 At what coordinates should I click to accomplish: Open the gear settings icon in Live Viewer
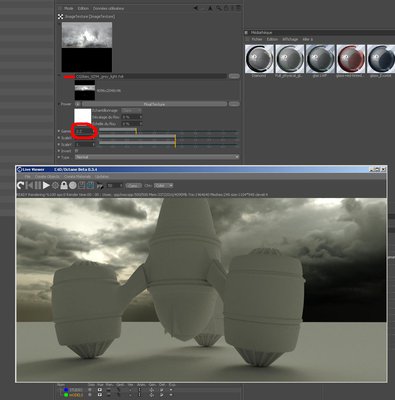(x=55, y=185)
